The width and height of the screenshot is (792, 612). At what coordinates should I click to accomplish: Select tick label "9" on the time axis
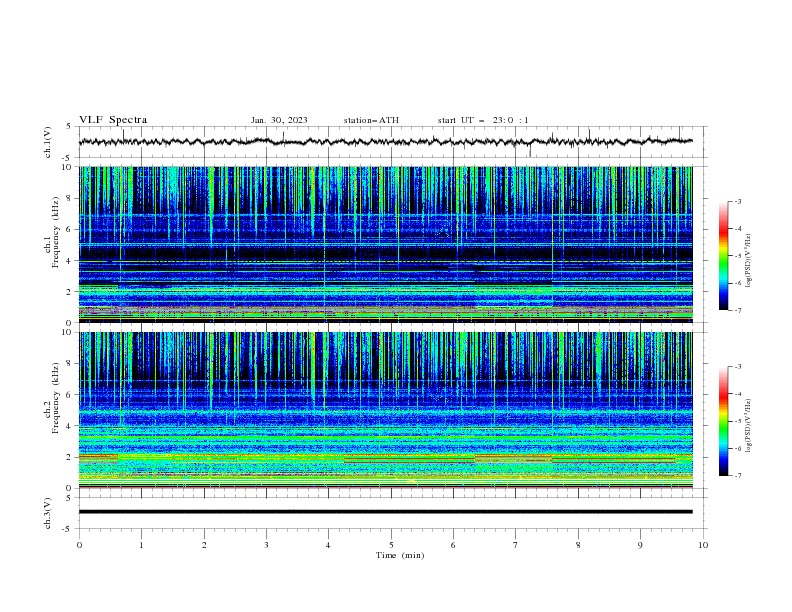pos(640,545)
